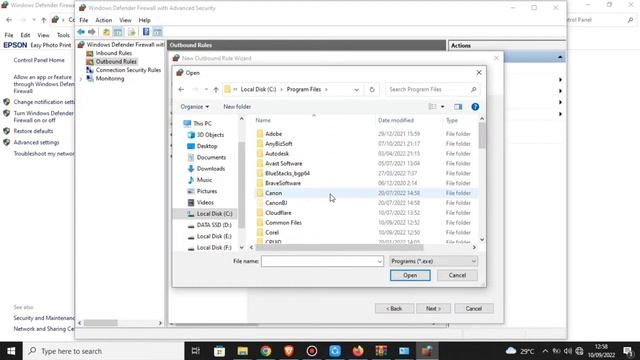This screenshot has height=360, width=640.
Task: Click New folder in Open dialog
Action: click(237, 107)
